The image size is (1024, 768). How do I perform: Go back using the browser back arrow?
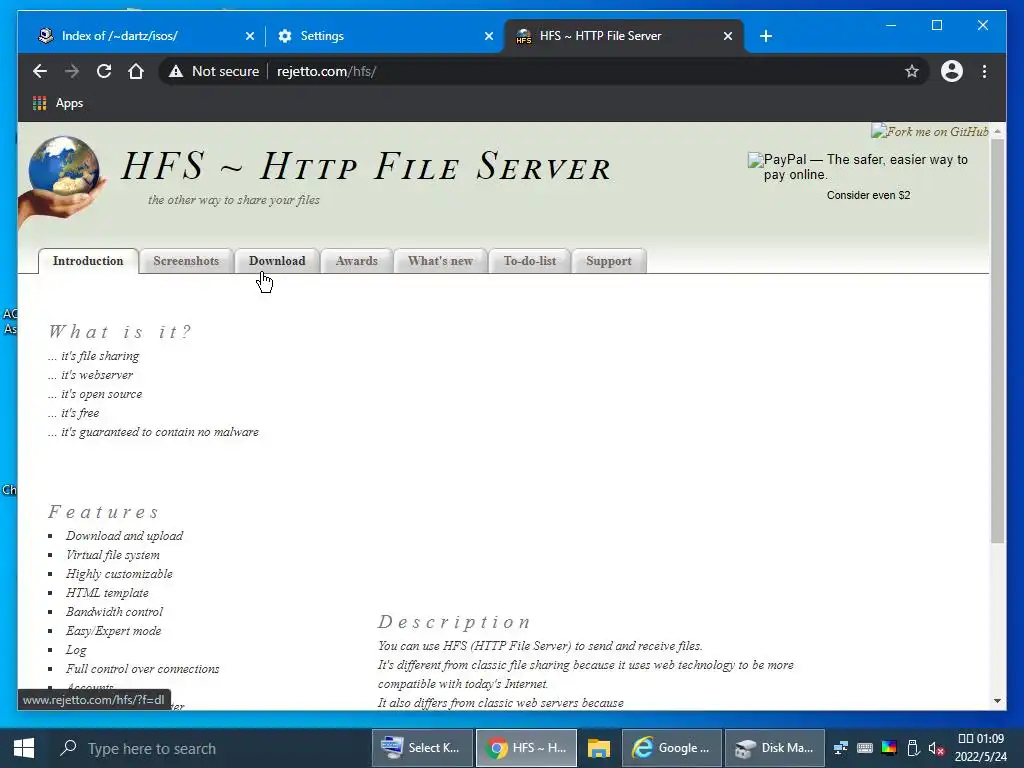pos(40,71)
